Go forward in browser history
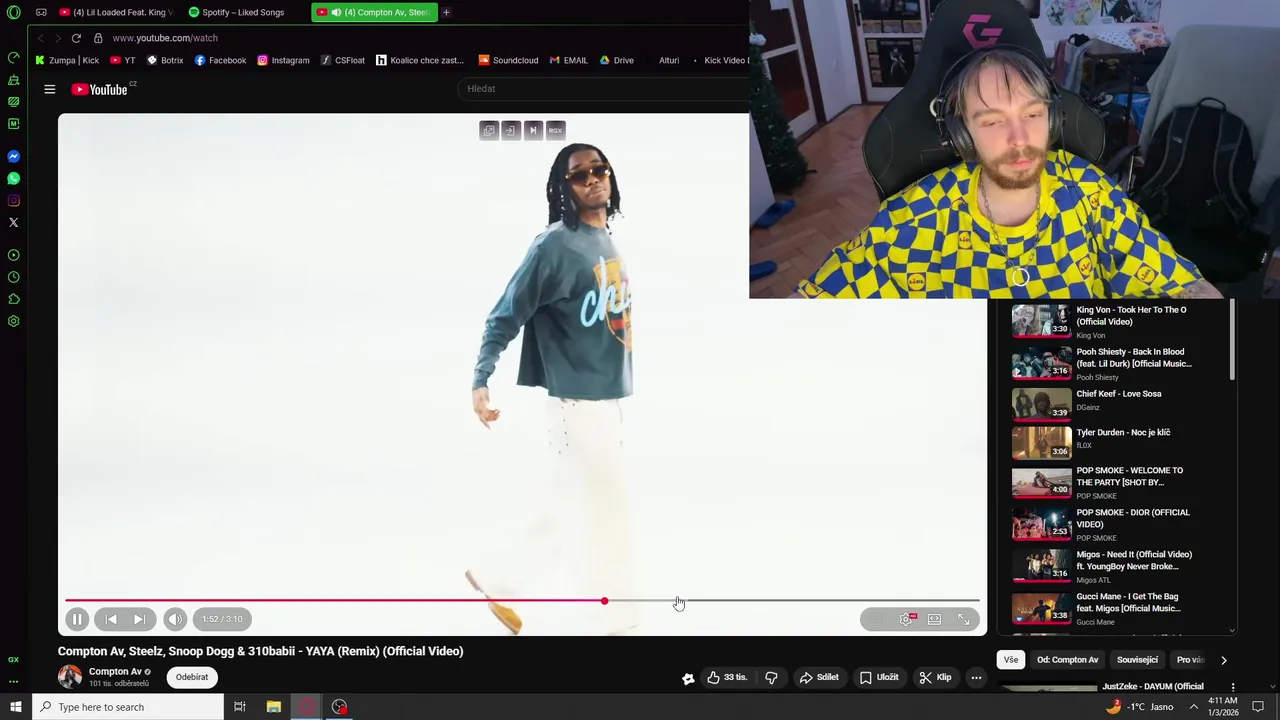The height and width of the screenshot is (720, 1280). click(58, 38)
